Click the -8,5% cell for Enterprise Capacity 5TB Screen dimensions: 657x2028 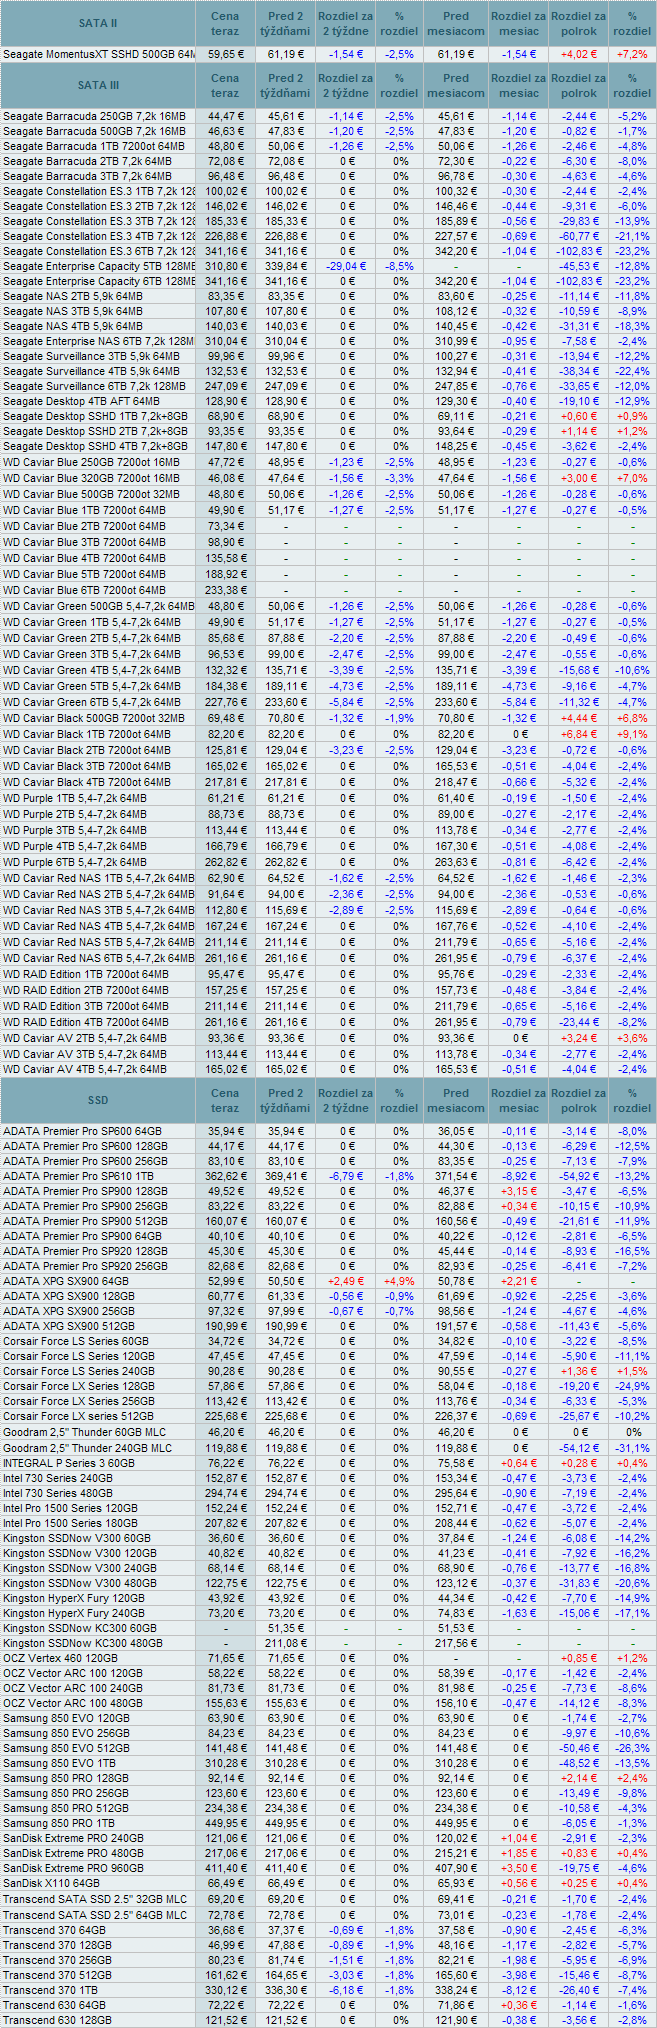pos(400,266)
